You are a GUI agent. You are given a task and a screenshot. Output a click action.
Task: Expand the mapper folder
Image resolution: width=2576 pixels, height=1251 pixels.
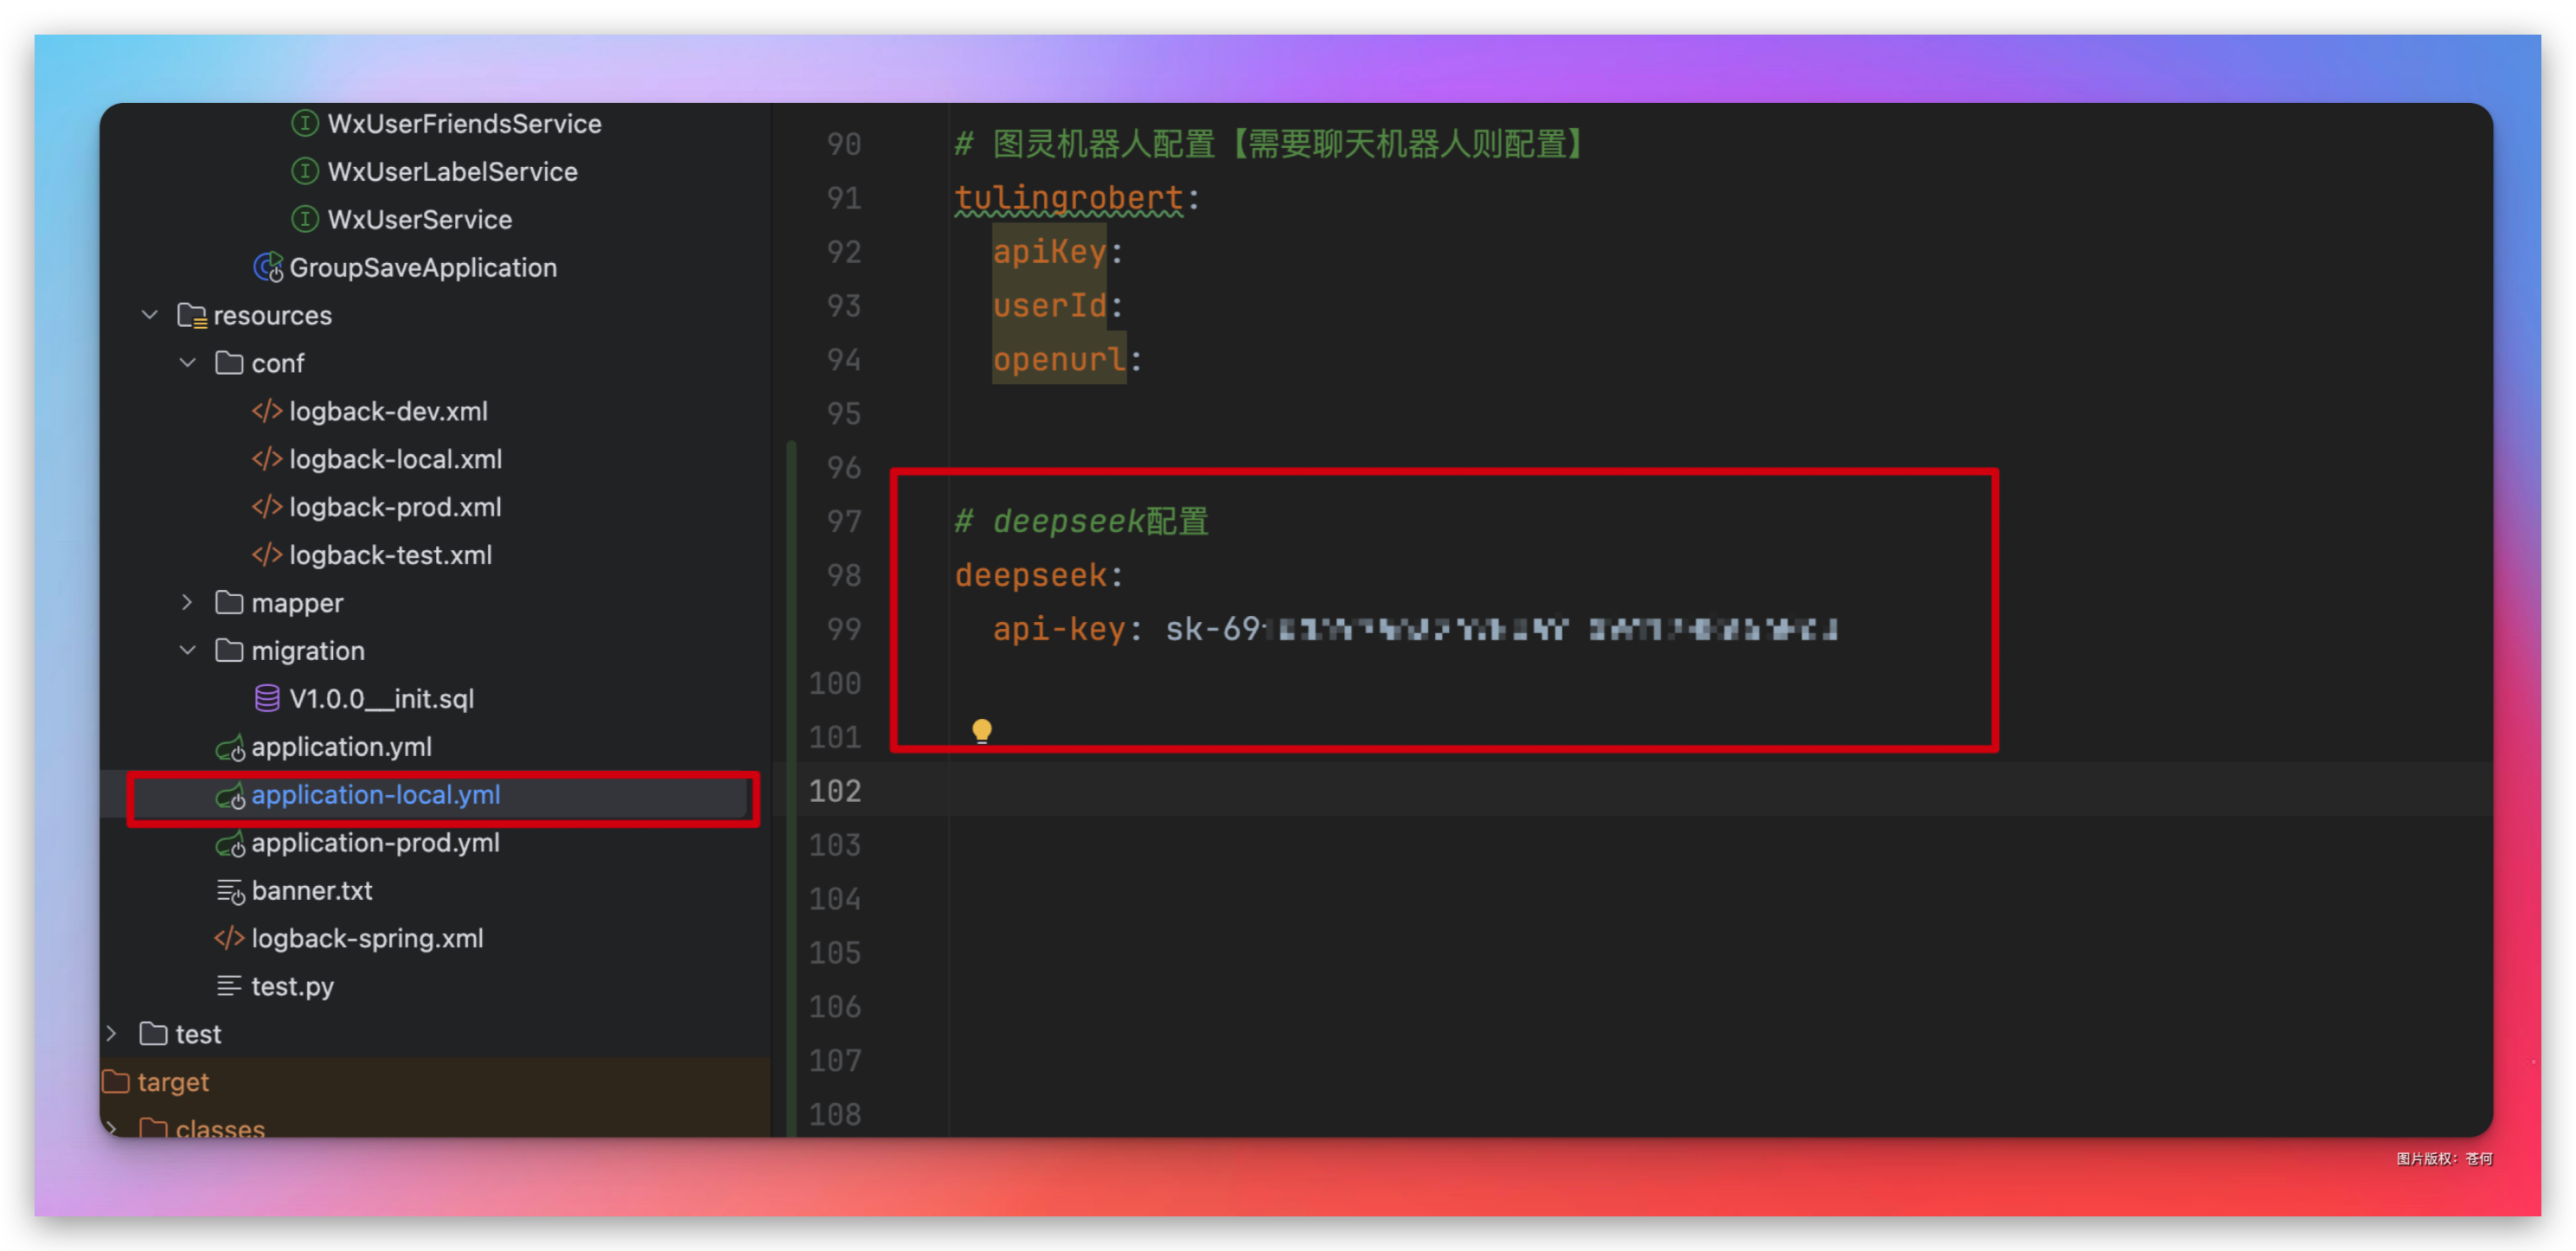pos(188,602)
